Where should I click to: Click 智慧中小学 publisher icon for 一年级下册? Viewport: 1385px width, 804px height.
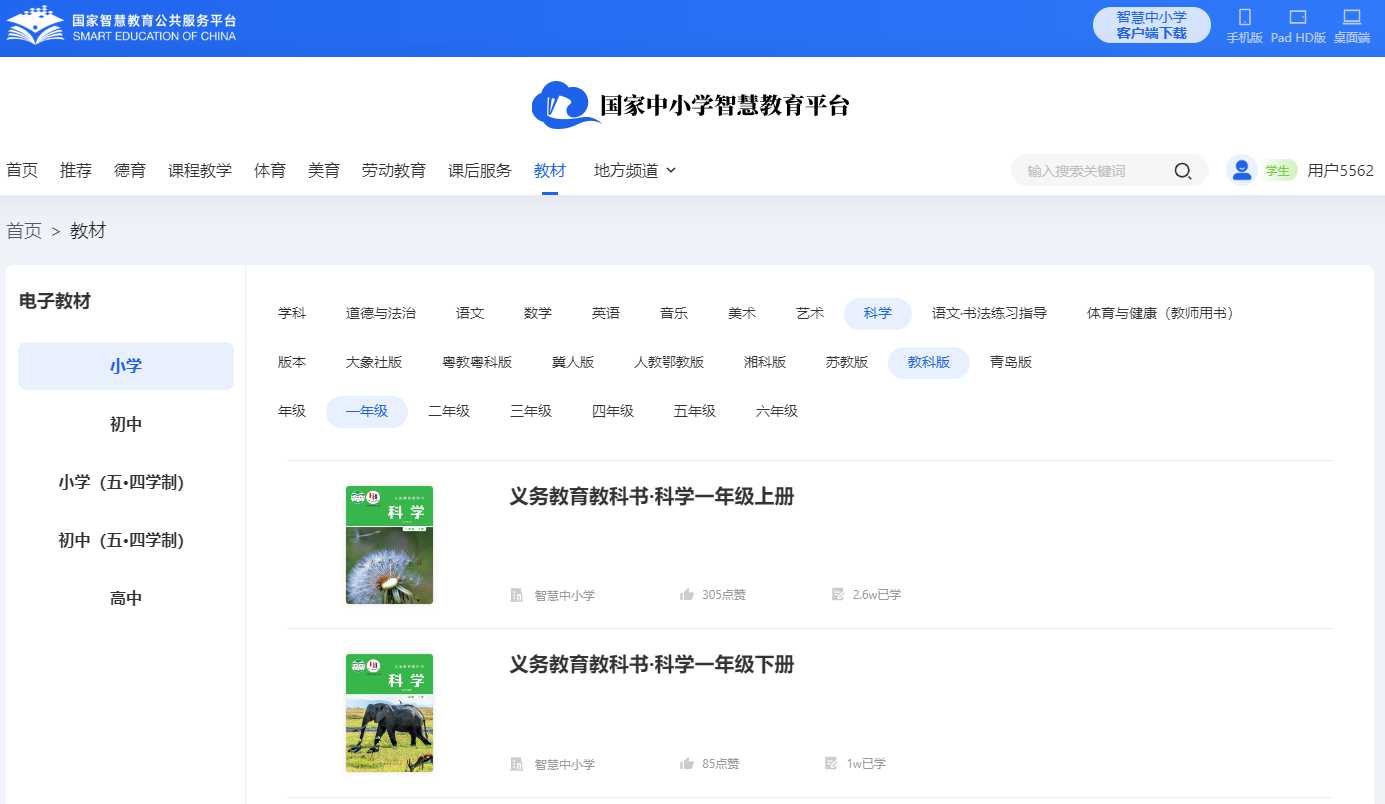516,764
